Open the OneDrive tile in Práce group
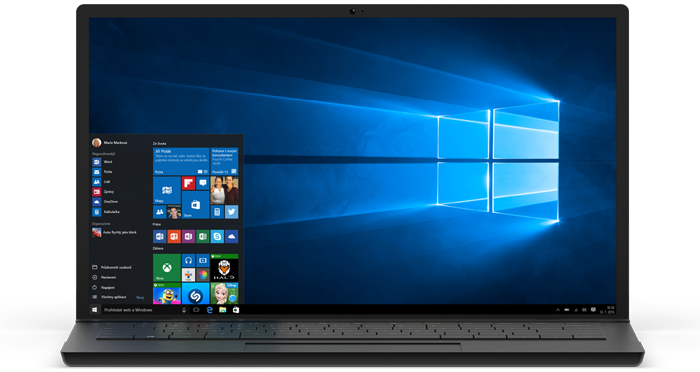This screenshot has height=372, width=700. pyautogui.click(x=231, y=236)
